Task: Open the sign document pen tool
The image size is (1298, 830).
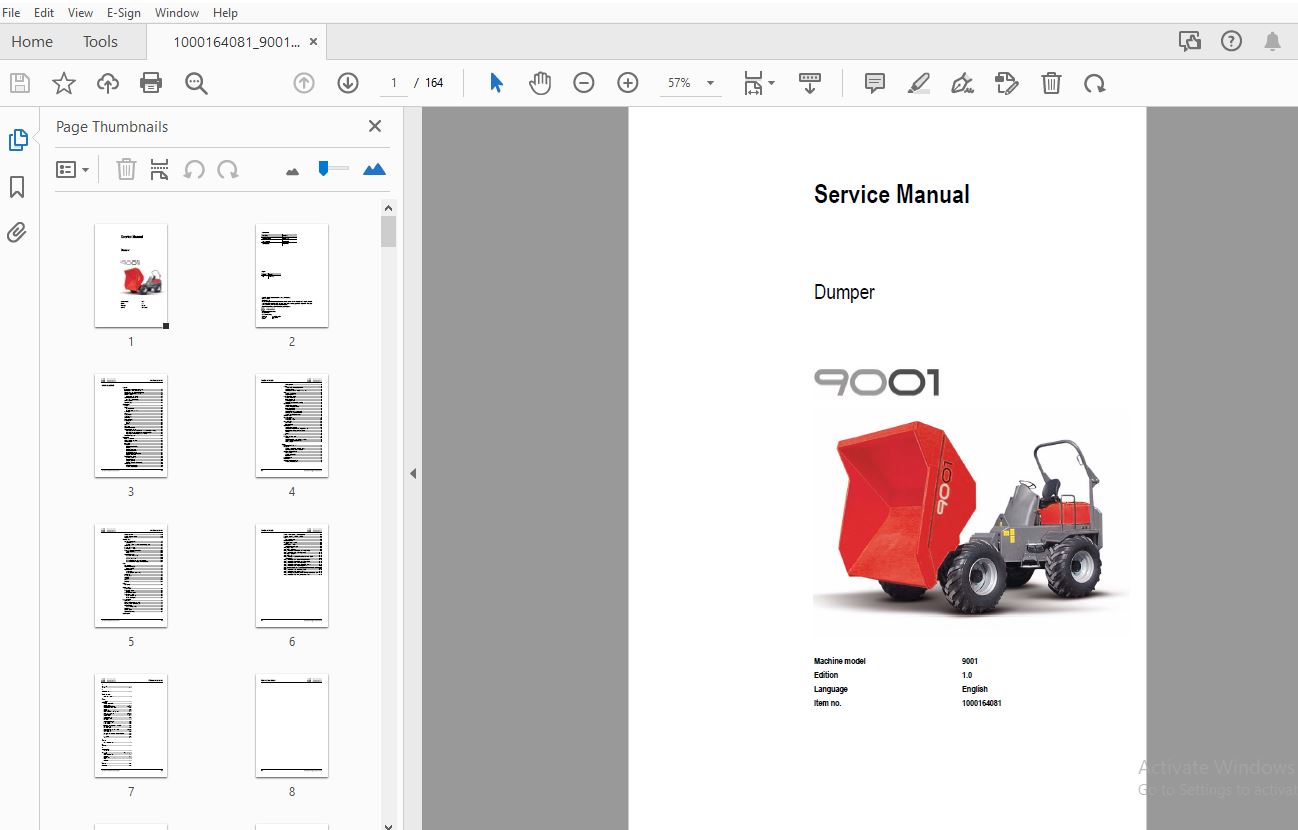Action: click(x=963, y=83)
